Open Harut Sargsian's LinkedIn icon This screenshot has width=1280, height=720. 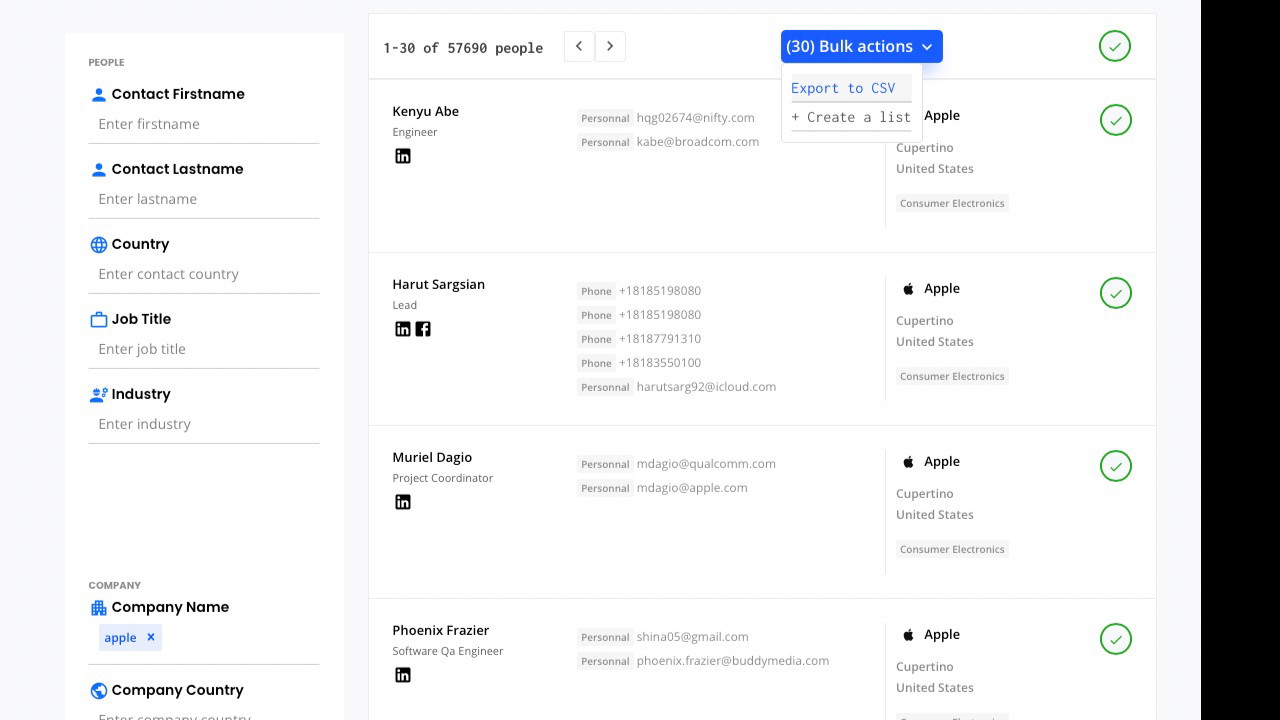pos(403,329)
